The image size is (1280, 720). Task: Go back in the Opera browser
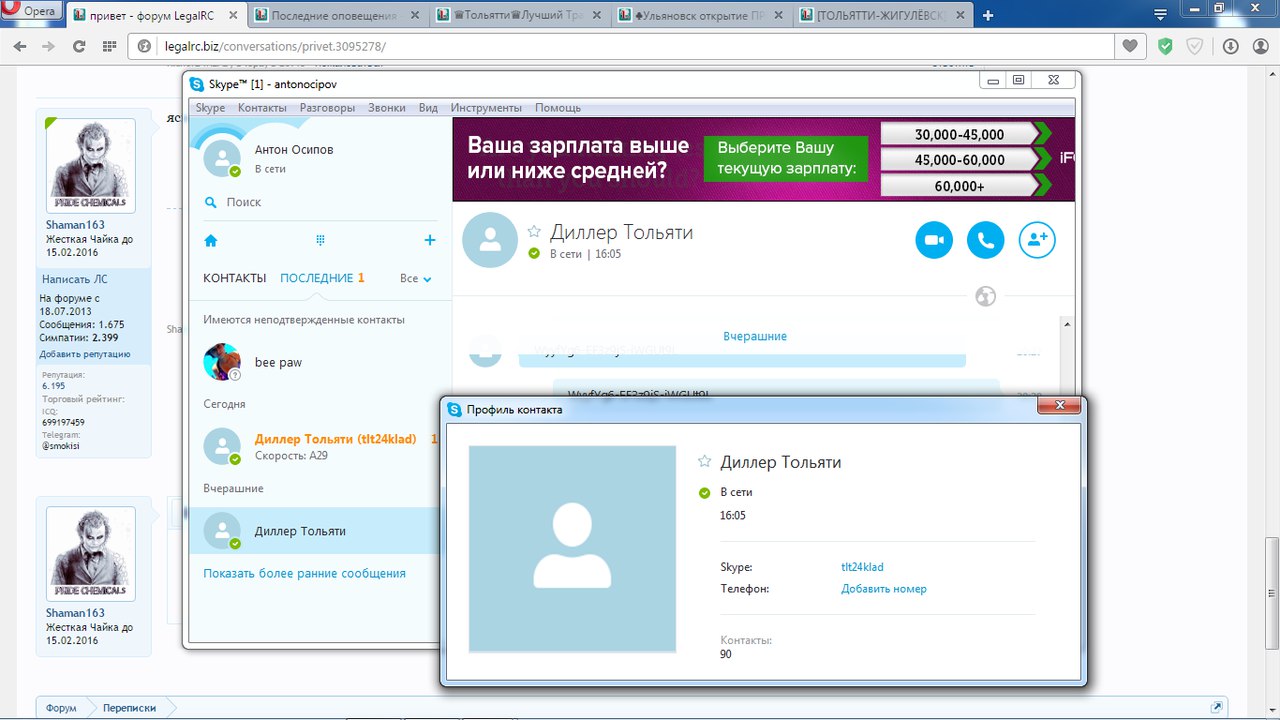20,46
